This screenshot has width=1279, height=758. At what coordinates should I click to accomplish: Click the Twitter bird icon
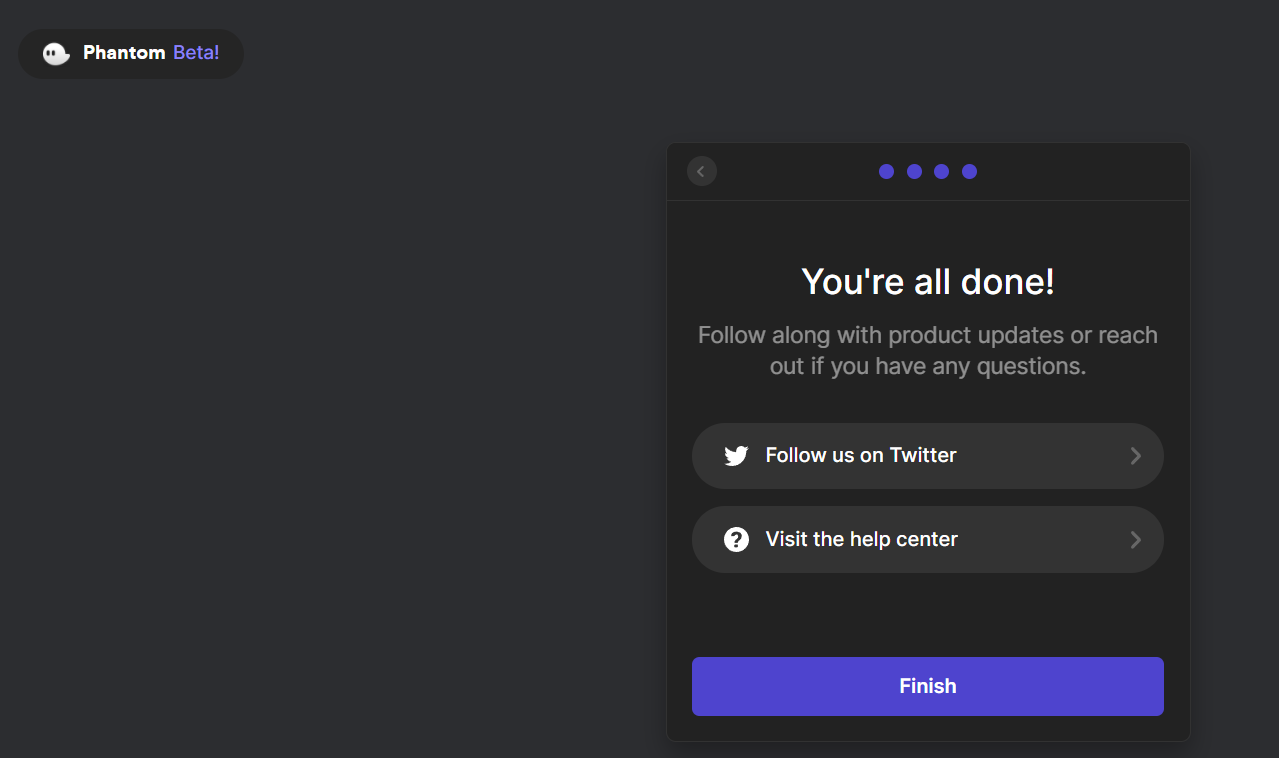(736, 456)
